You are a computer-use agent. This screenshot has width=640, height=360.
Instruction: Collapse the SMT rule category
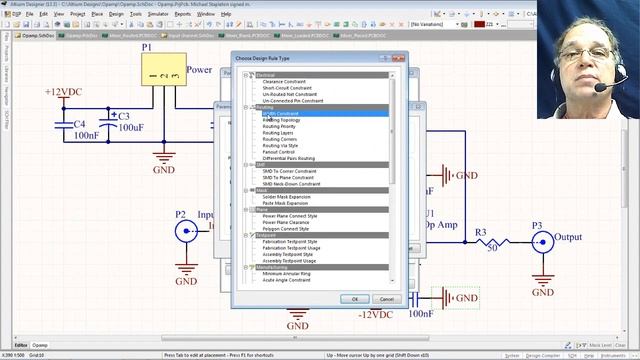[246, 165]
